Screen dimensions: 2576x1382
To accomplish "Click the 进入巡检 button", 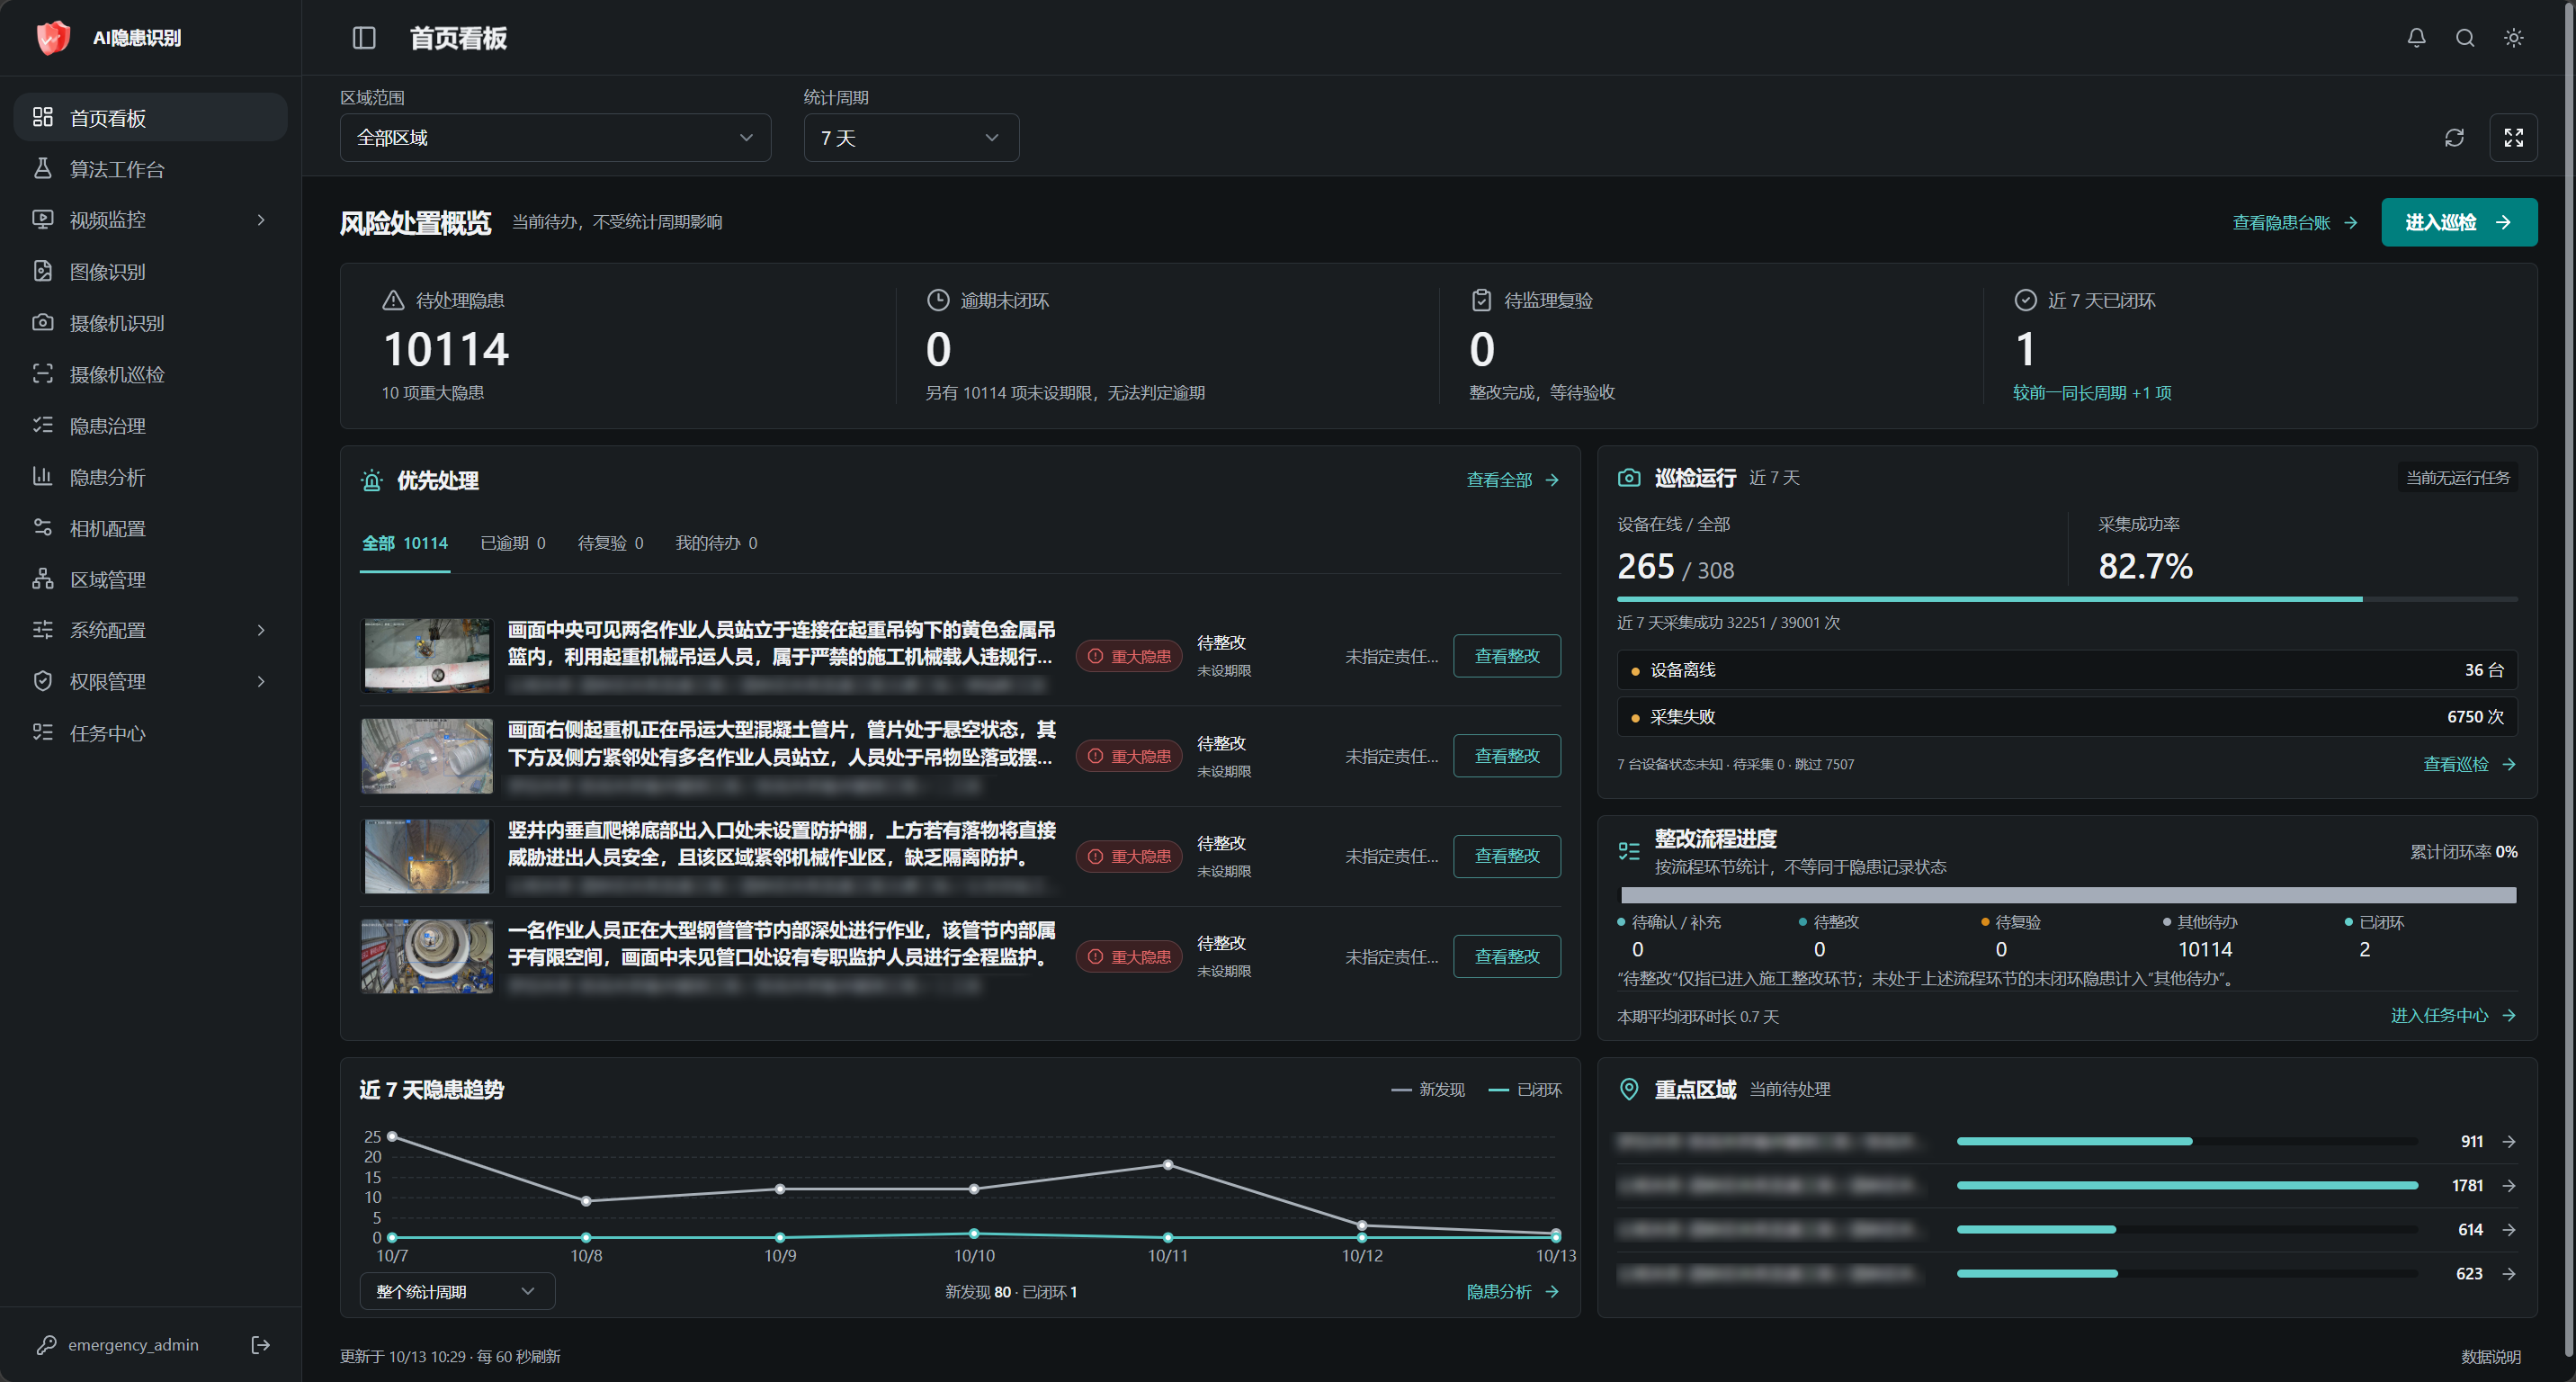I will [2458, 222].
